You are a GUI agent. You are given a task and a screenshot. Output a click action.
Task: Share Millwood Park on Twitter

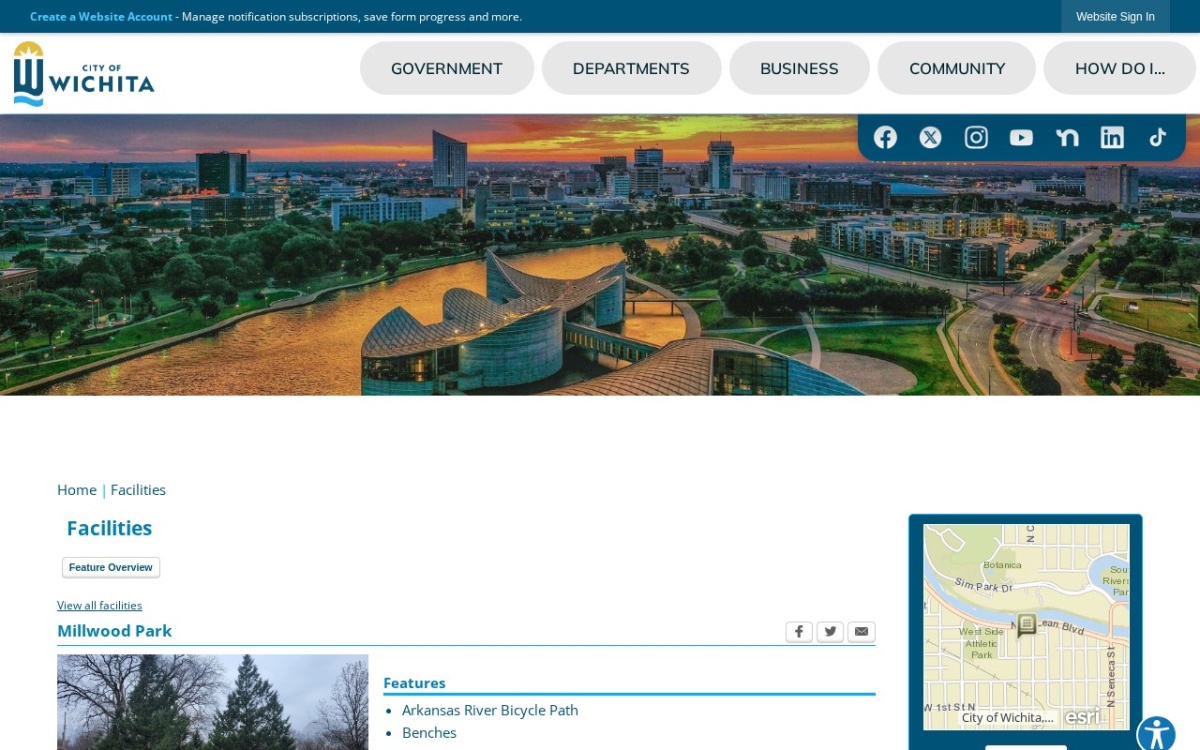pos(830,631)
